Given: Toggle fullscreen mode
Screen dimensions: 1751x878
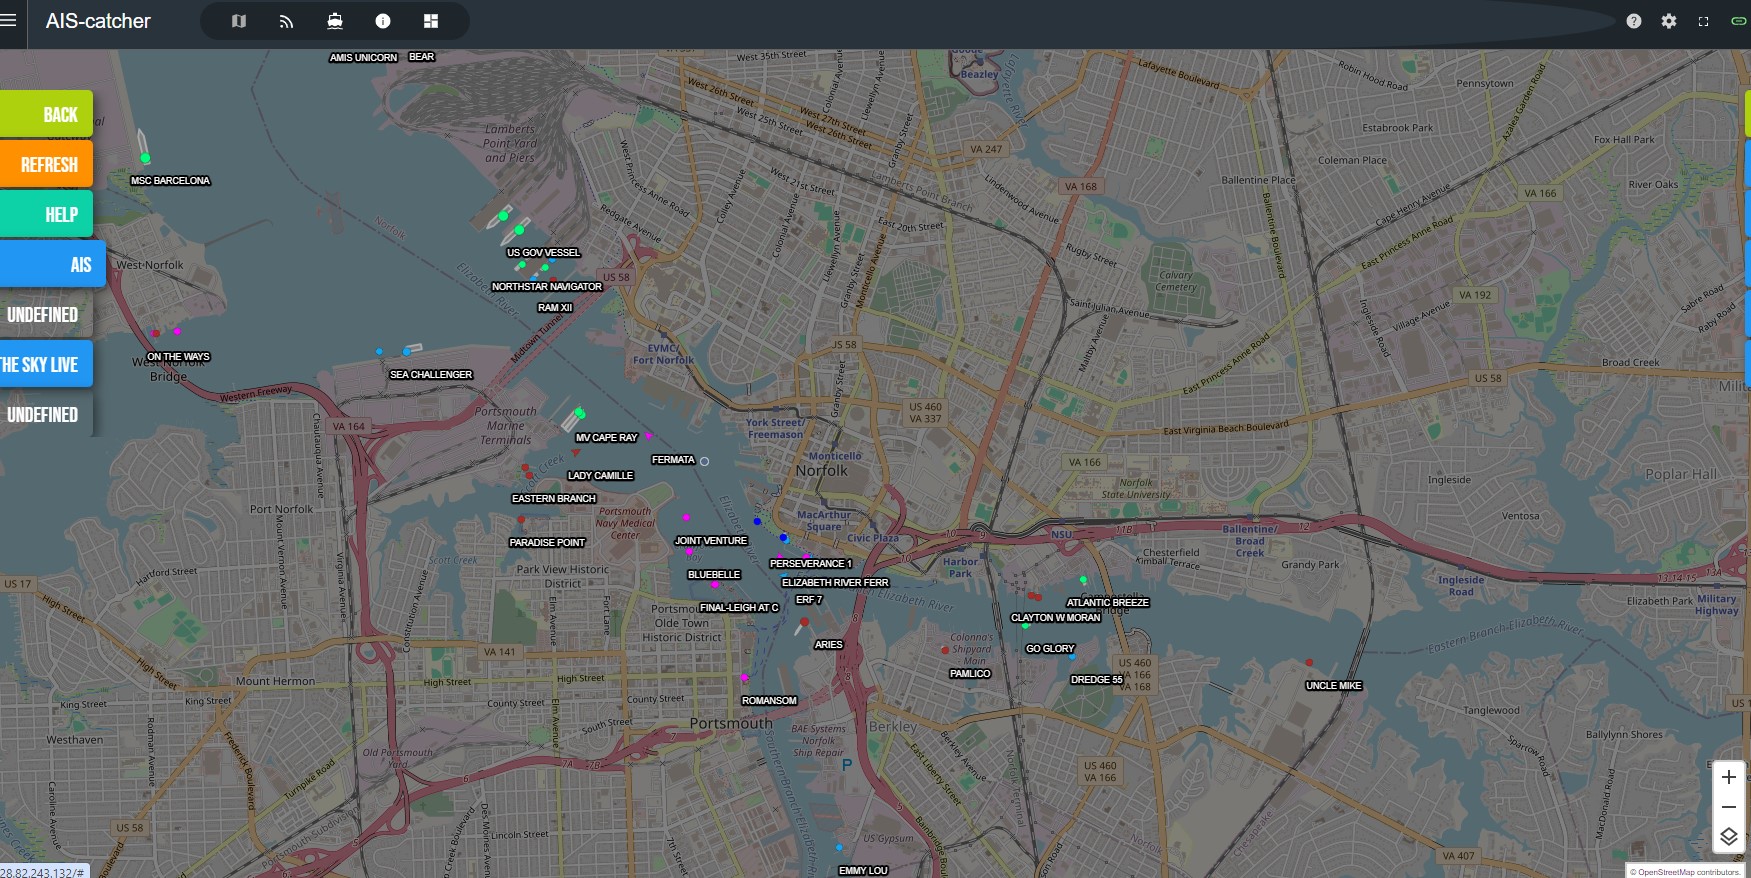Looking at the screenshot, I should pos(1704,21).
